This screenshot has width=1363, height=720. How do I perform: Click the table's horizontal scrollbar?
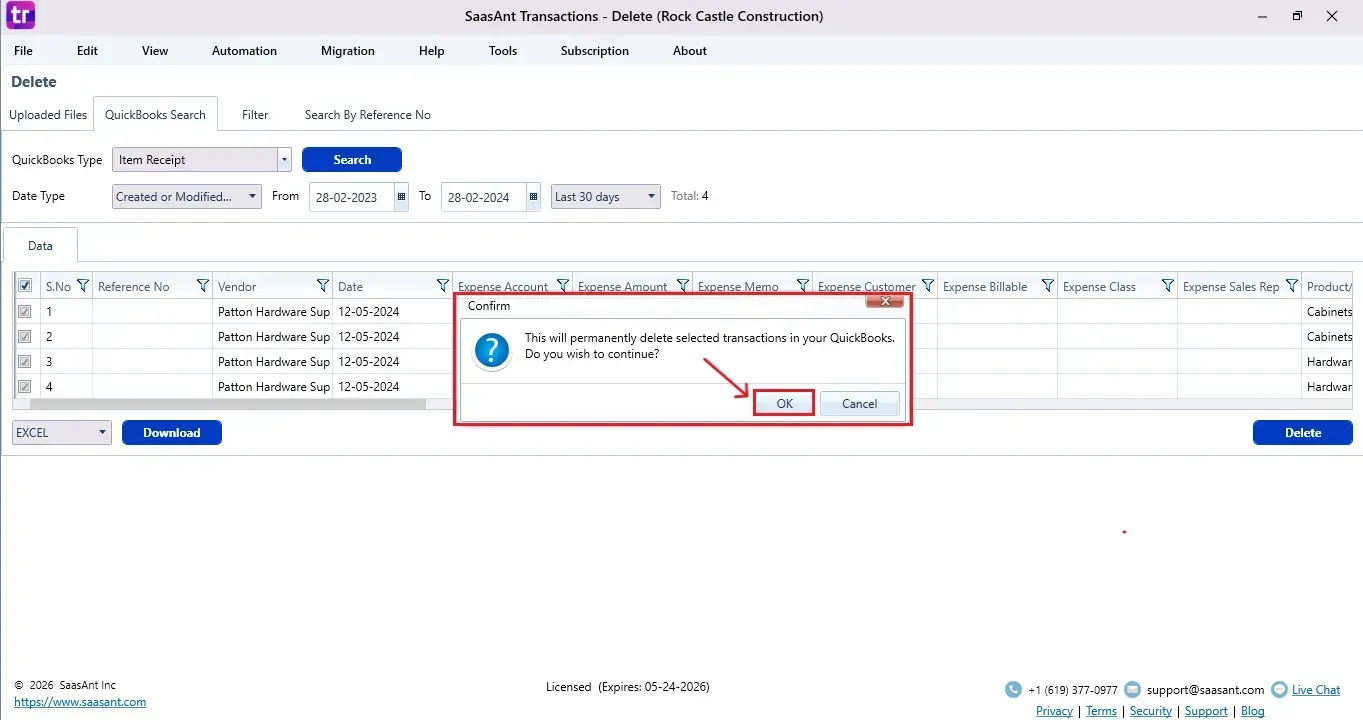(x=228, y=404)
